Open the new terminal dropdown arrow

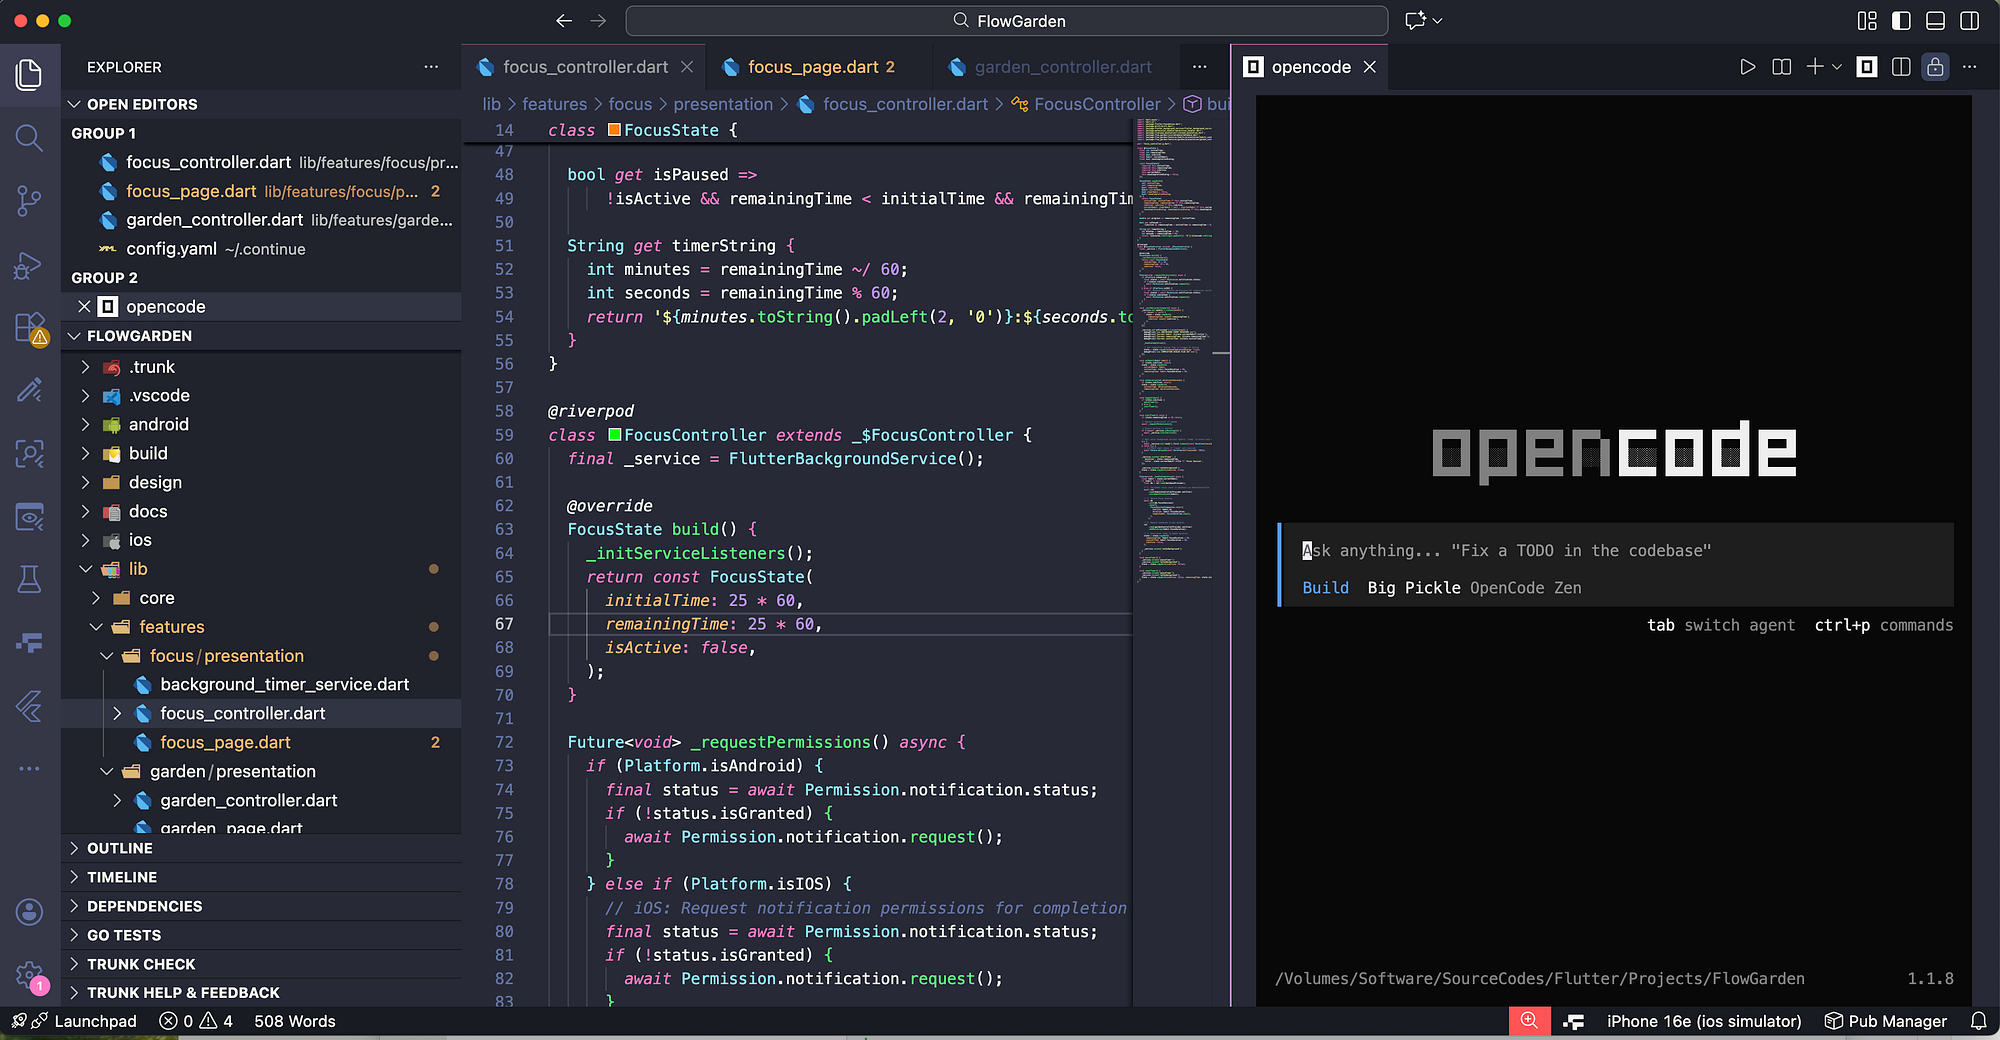click(x=1837, y=67)
